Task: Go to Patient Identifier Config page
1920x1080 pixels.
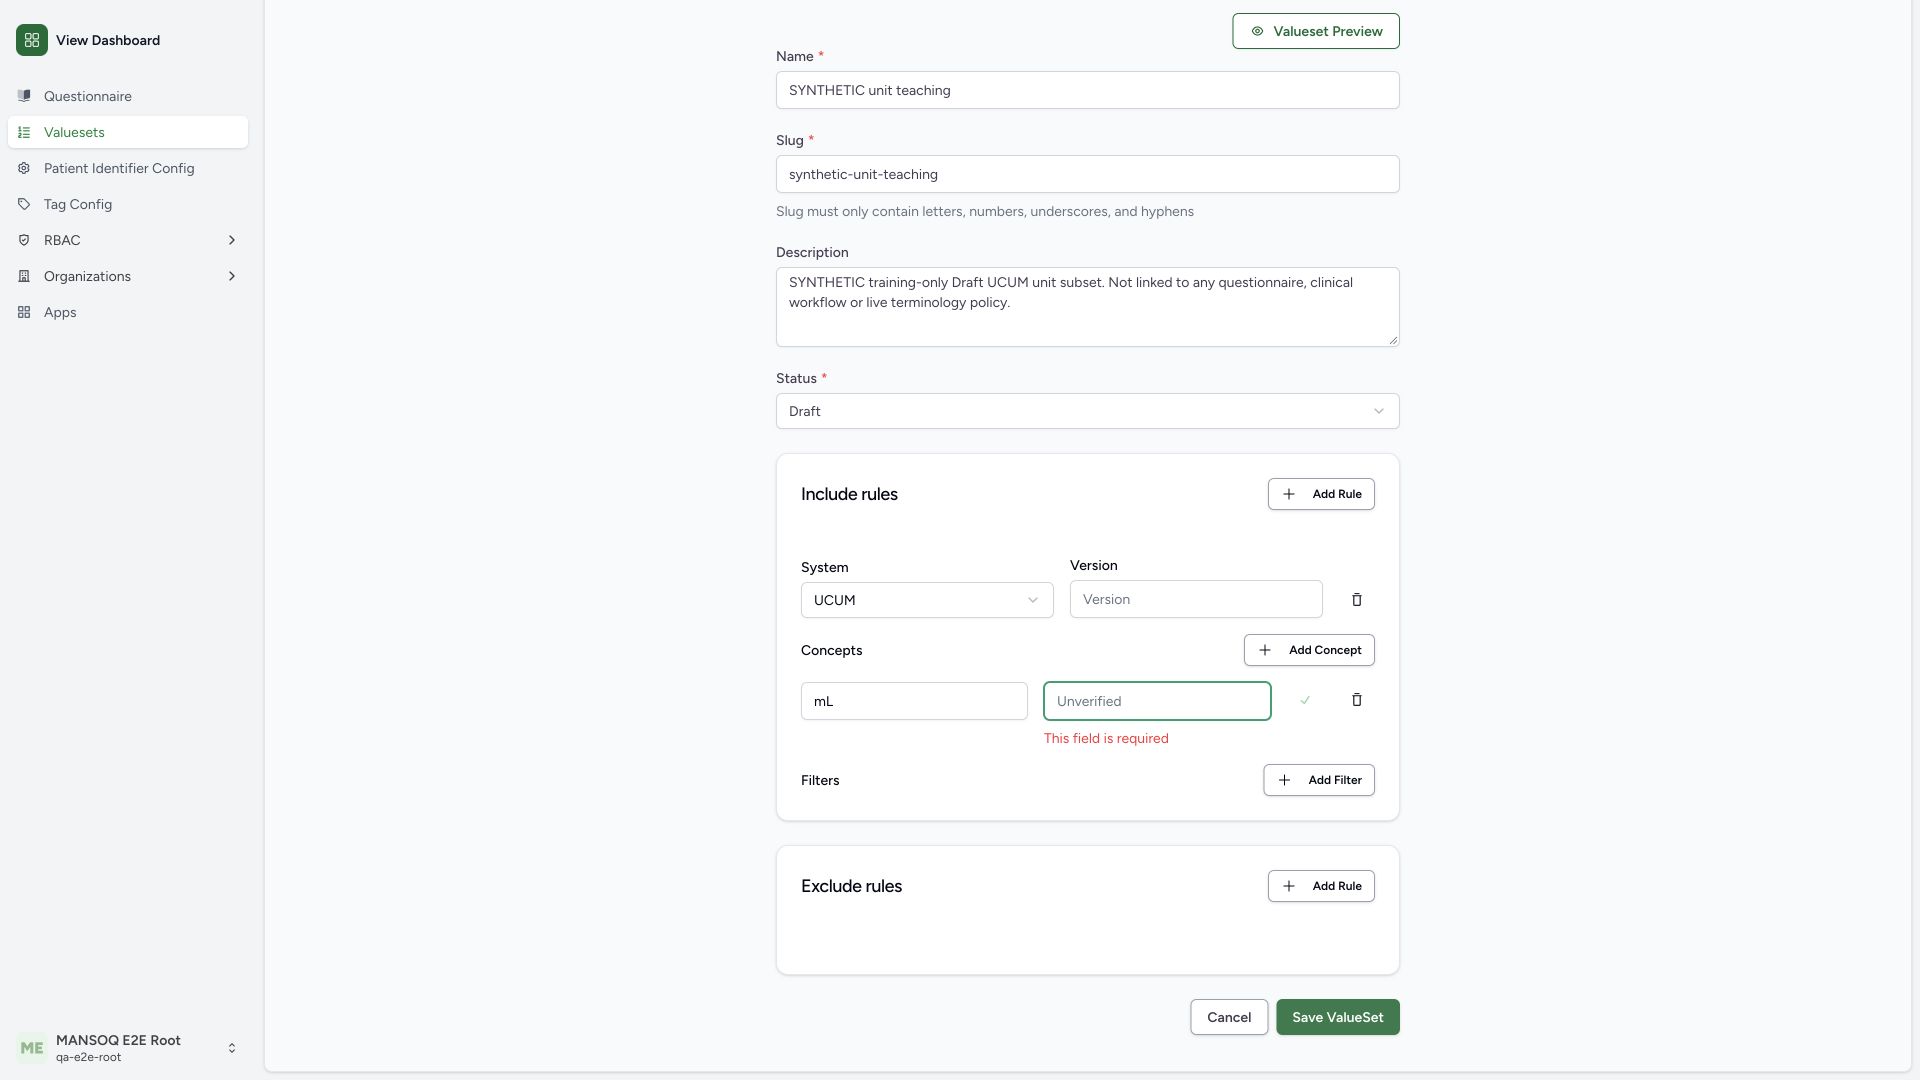Action: pyautogui.click(x=128, y=168)
